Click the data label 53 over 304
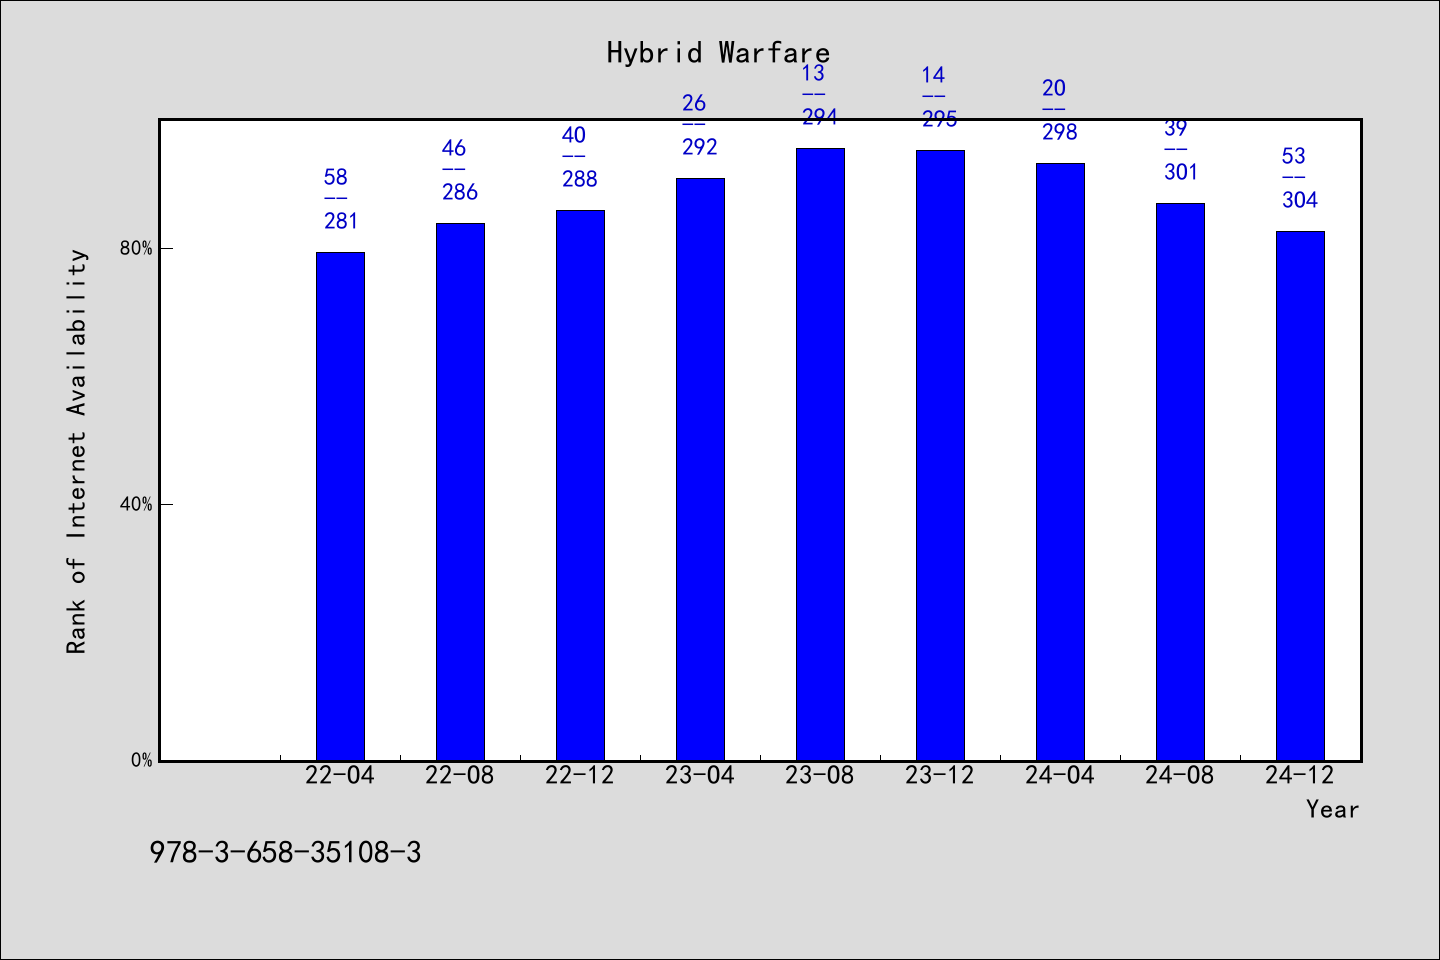The width and height of the screenshot is (1440, 960). click(x=1300, y=178)
